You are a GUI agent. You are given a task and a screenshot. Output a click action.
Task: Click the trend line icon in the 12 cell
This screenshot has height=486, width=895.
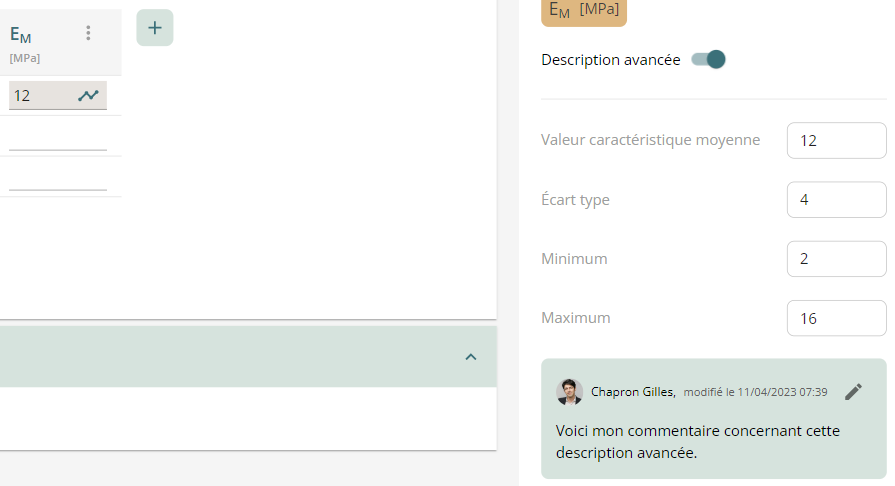tap(89, 96)
